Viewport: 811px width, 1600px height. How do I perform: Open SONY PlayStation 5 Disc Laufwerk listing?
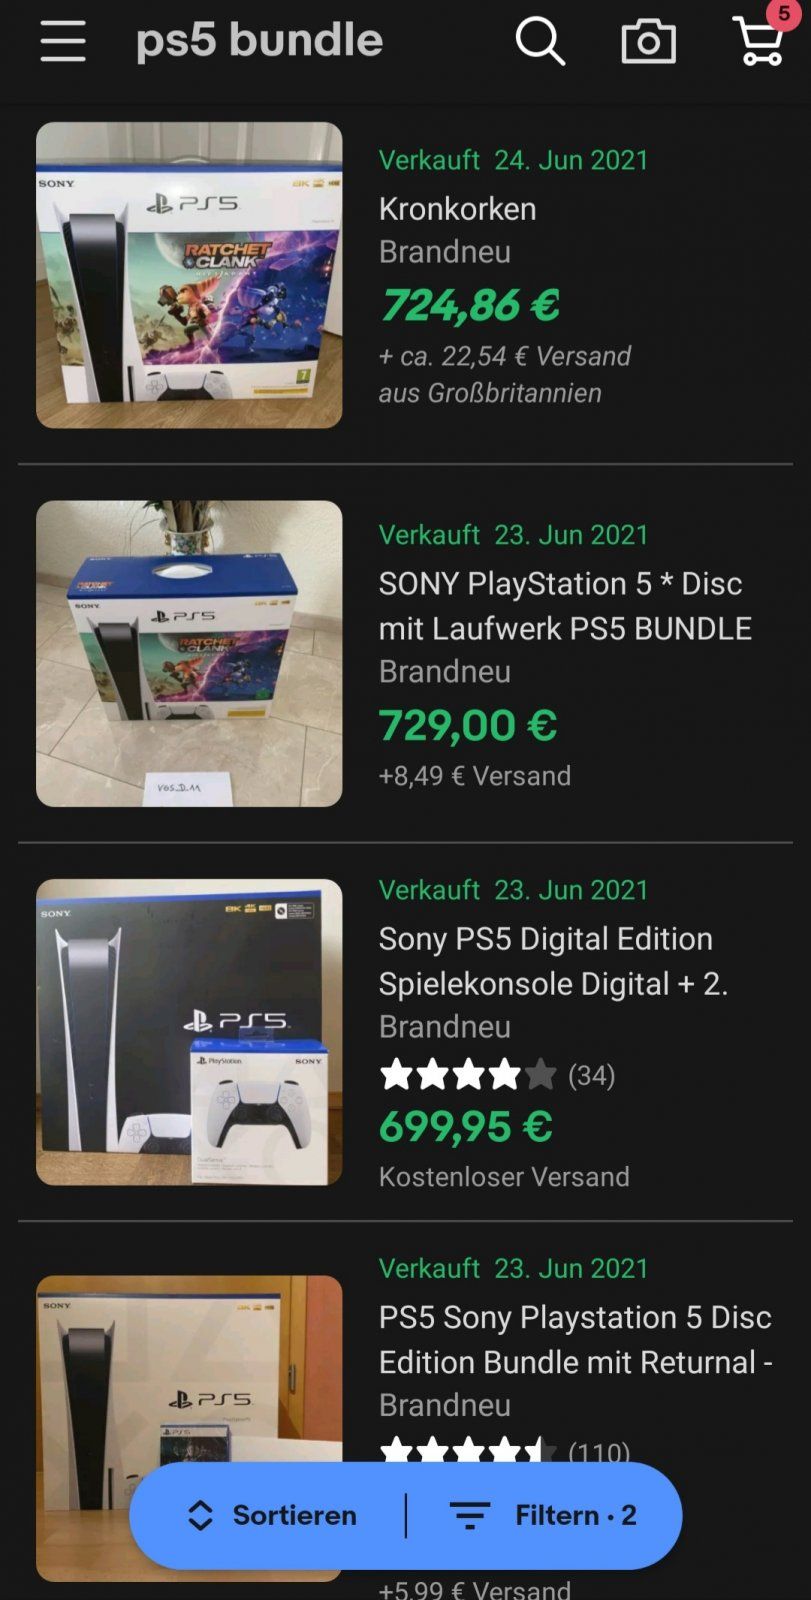point(564,606)
